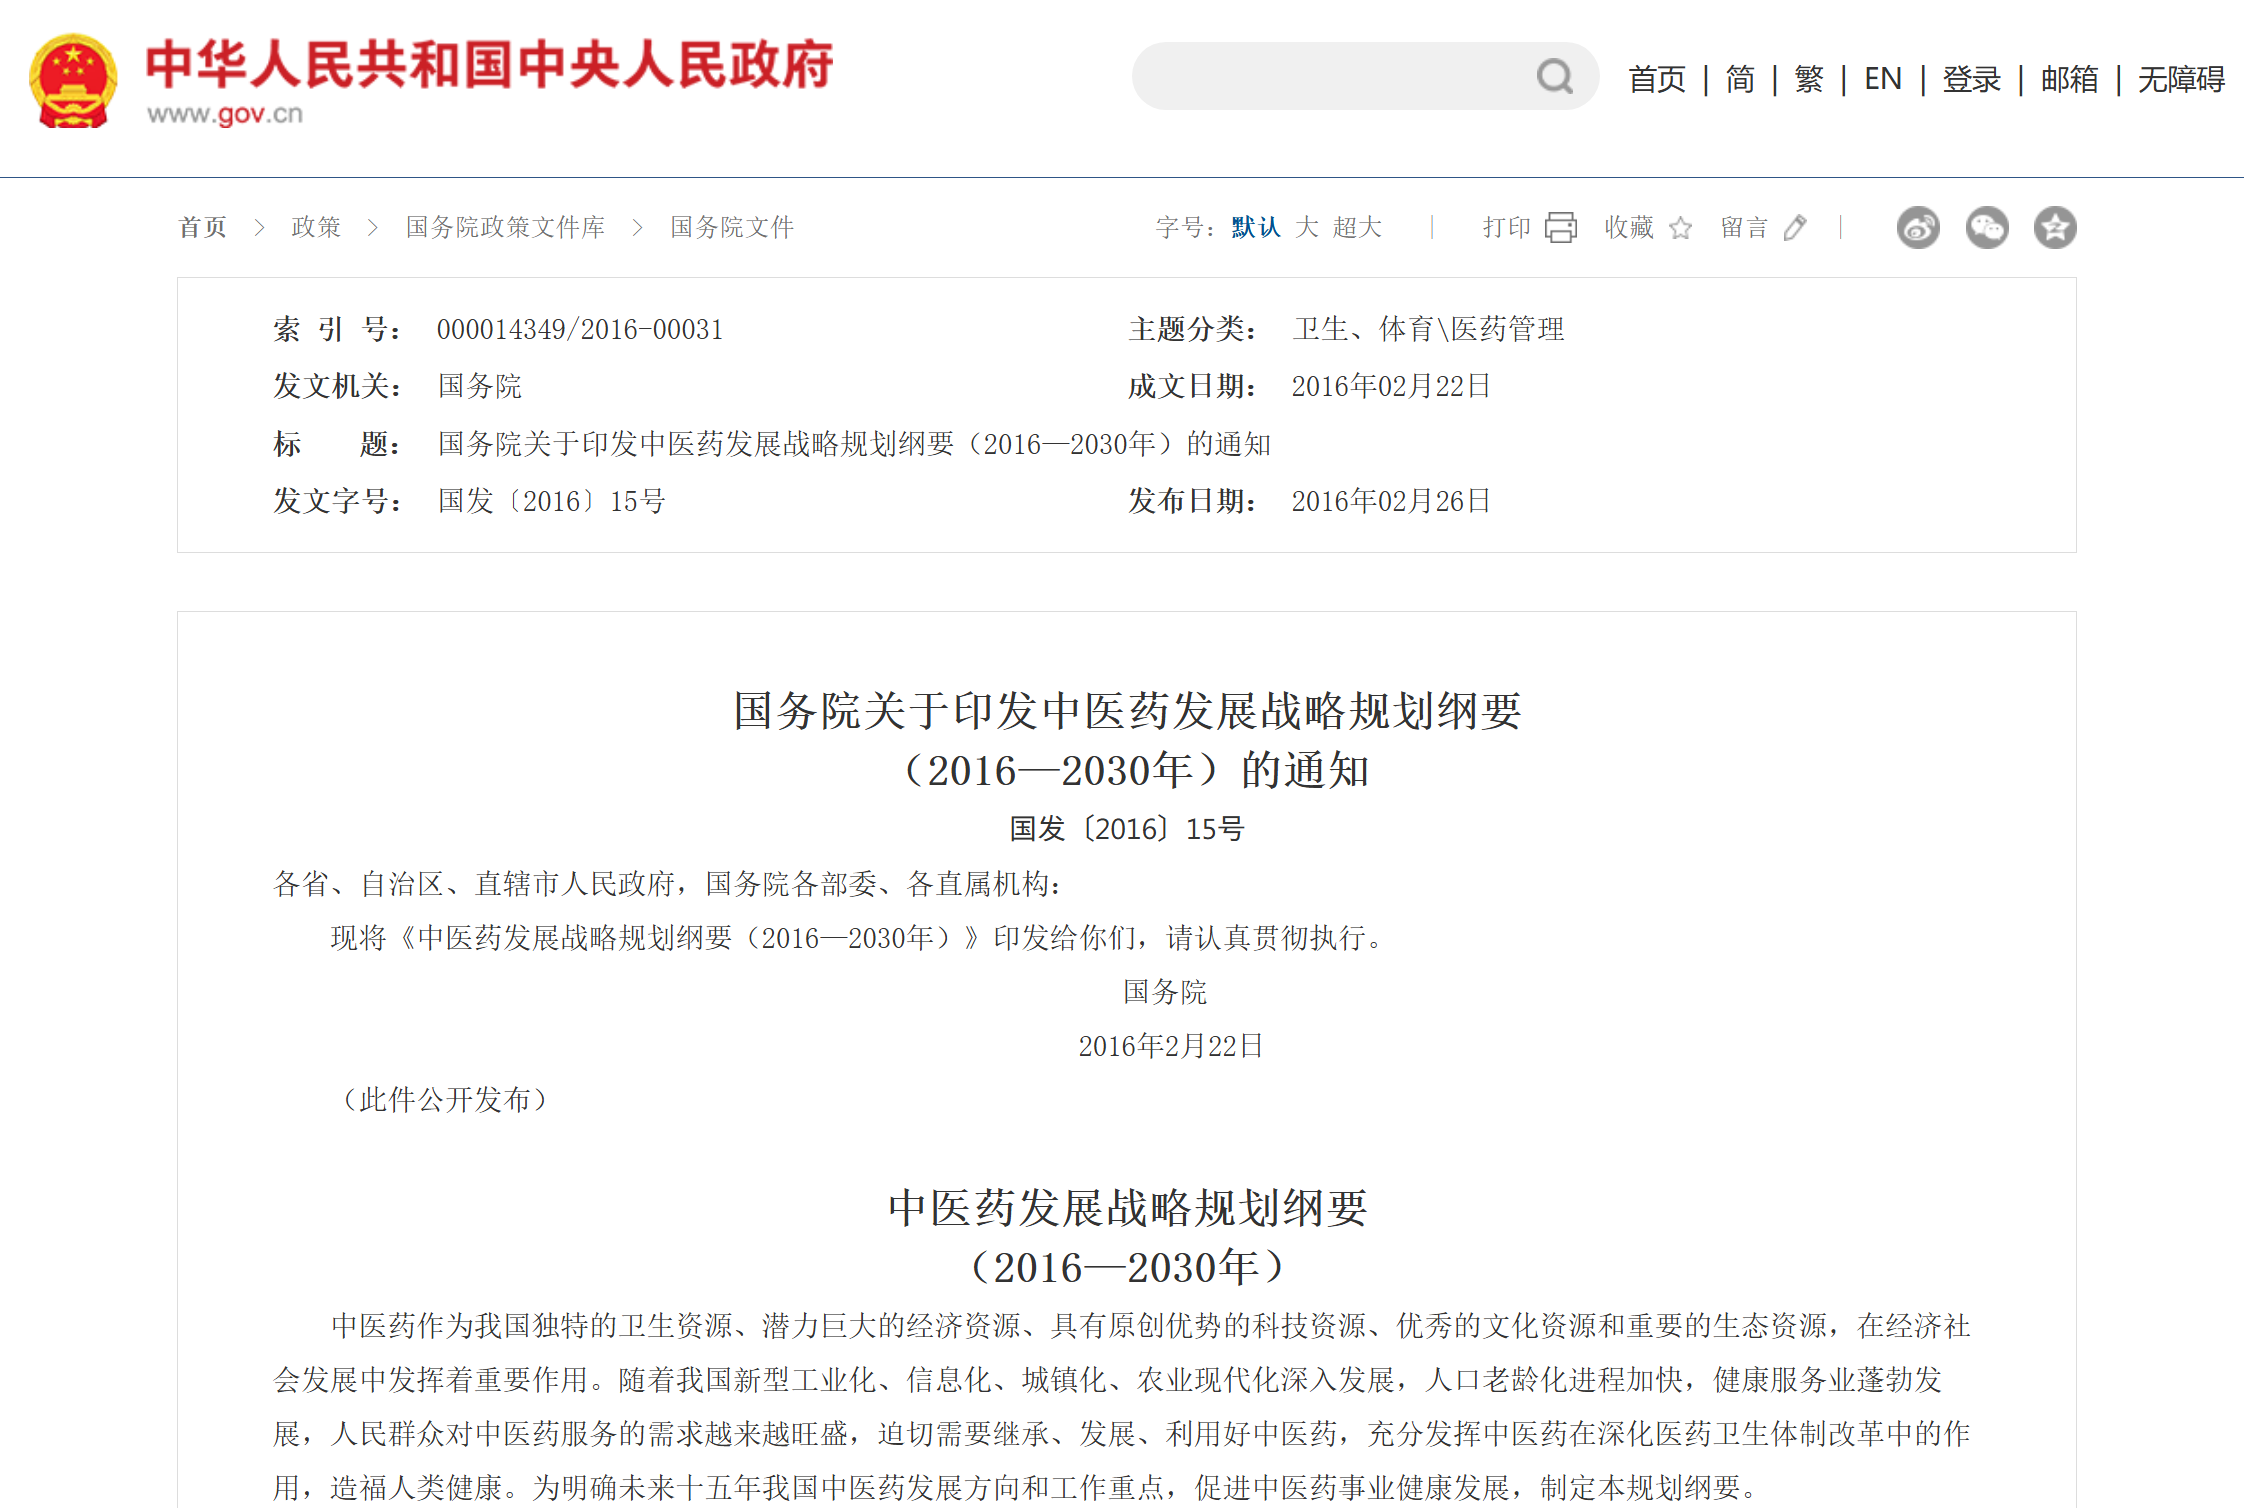The width and height of the screenshot is (2244, 1508).
Task: Open the 登录 login link
Action: [x=1972, y=79]
